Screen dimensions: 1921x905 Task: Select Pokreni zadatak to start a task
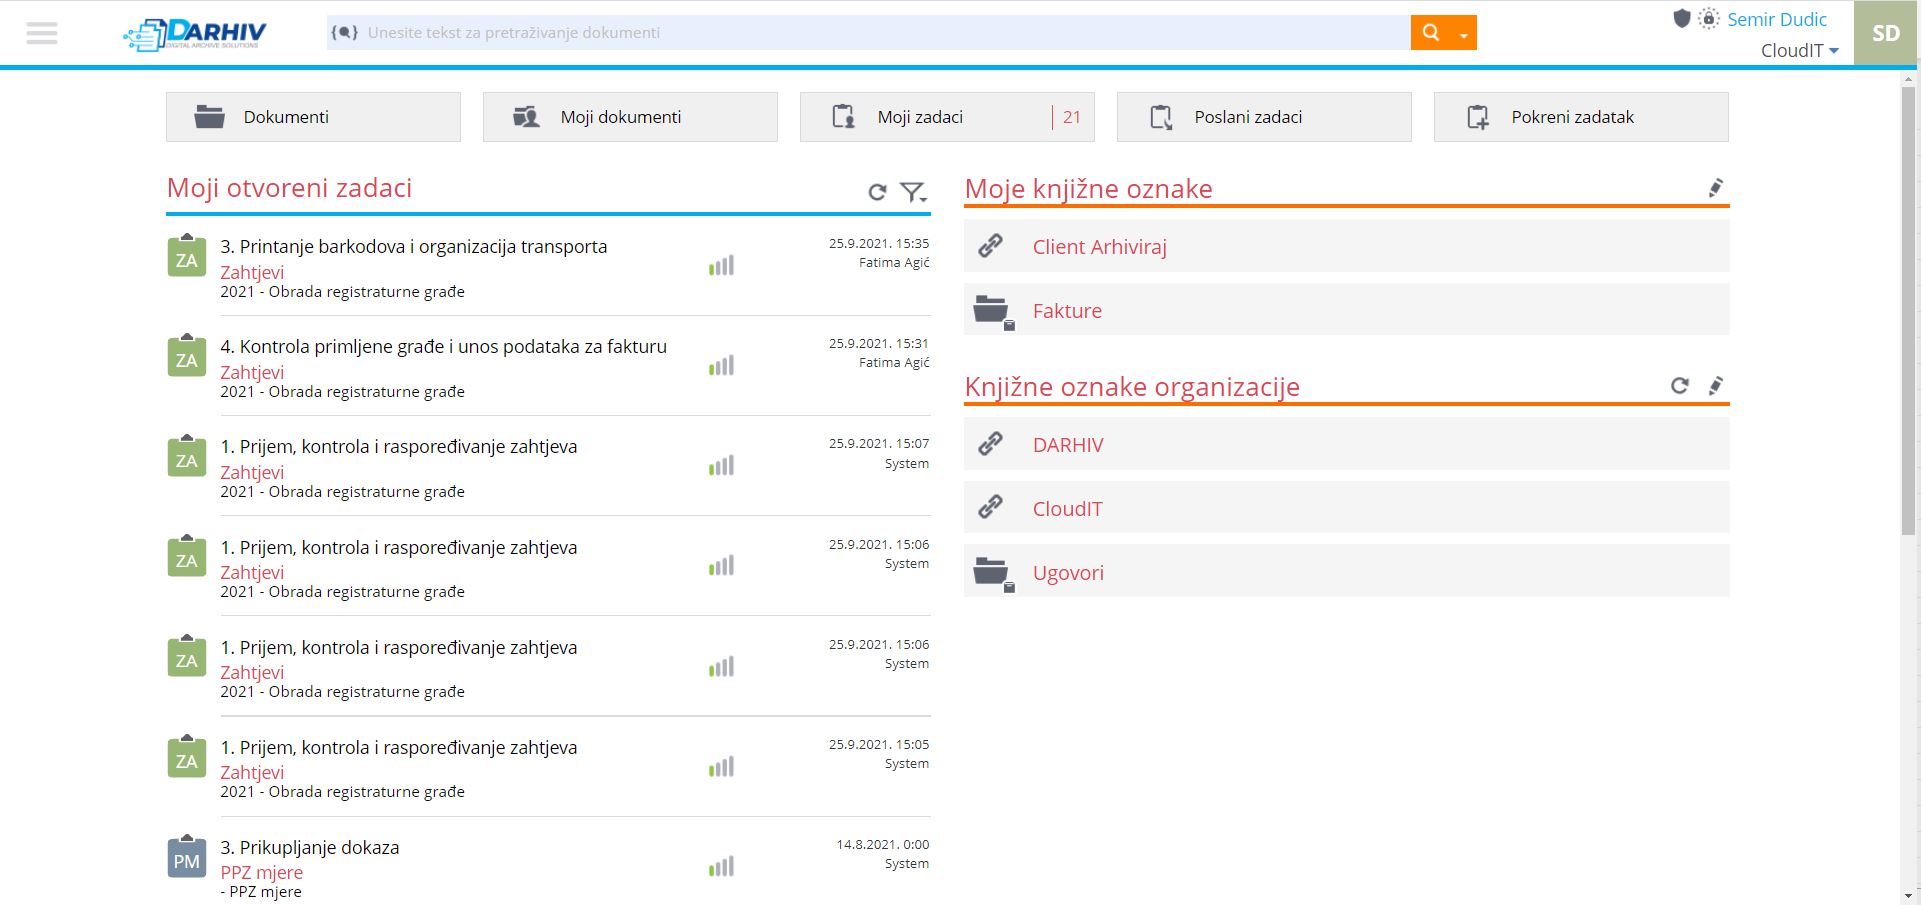[x=1580, y=117]
